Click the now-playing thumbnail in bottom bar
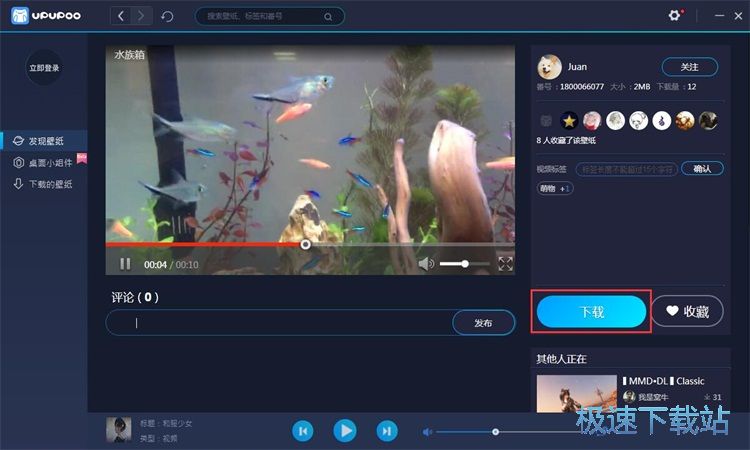This screenshot has height=450, width=750. tap(119, 430)
